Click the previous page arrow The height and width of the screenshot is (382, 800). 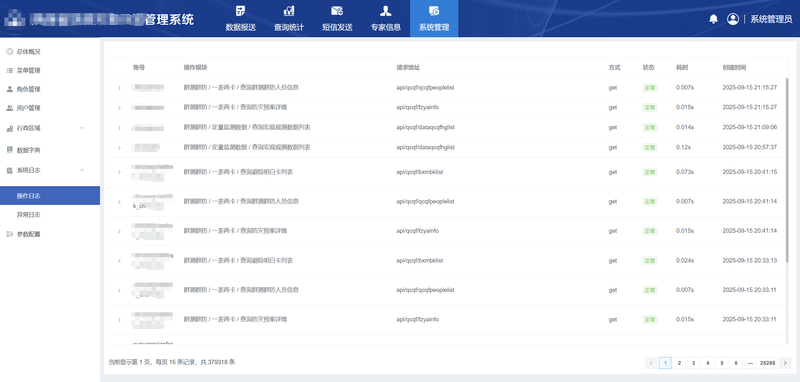coord(651,363)
